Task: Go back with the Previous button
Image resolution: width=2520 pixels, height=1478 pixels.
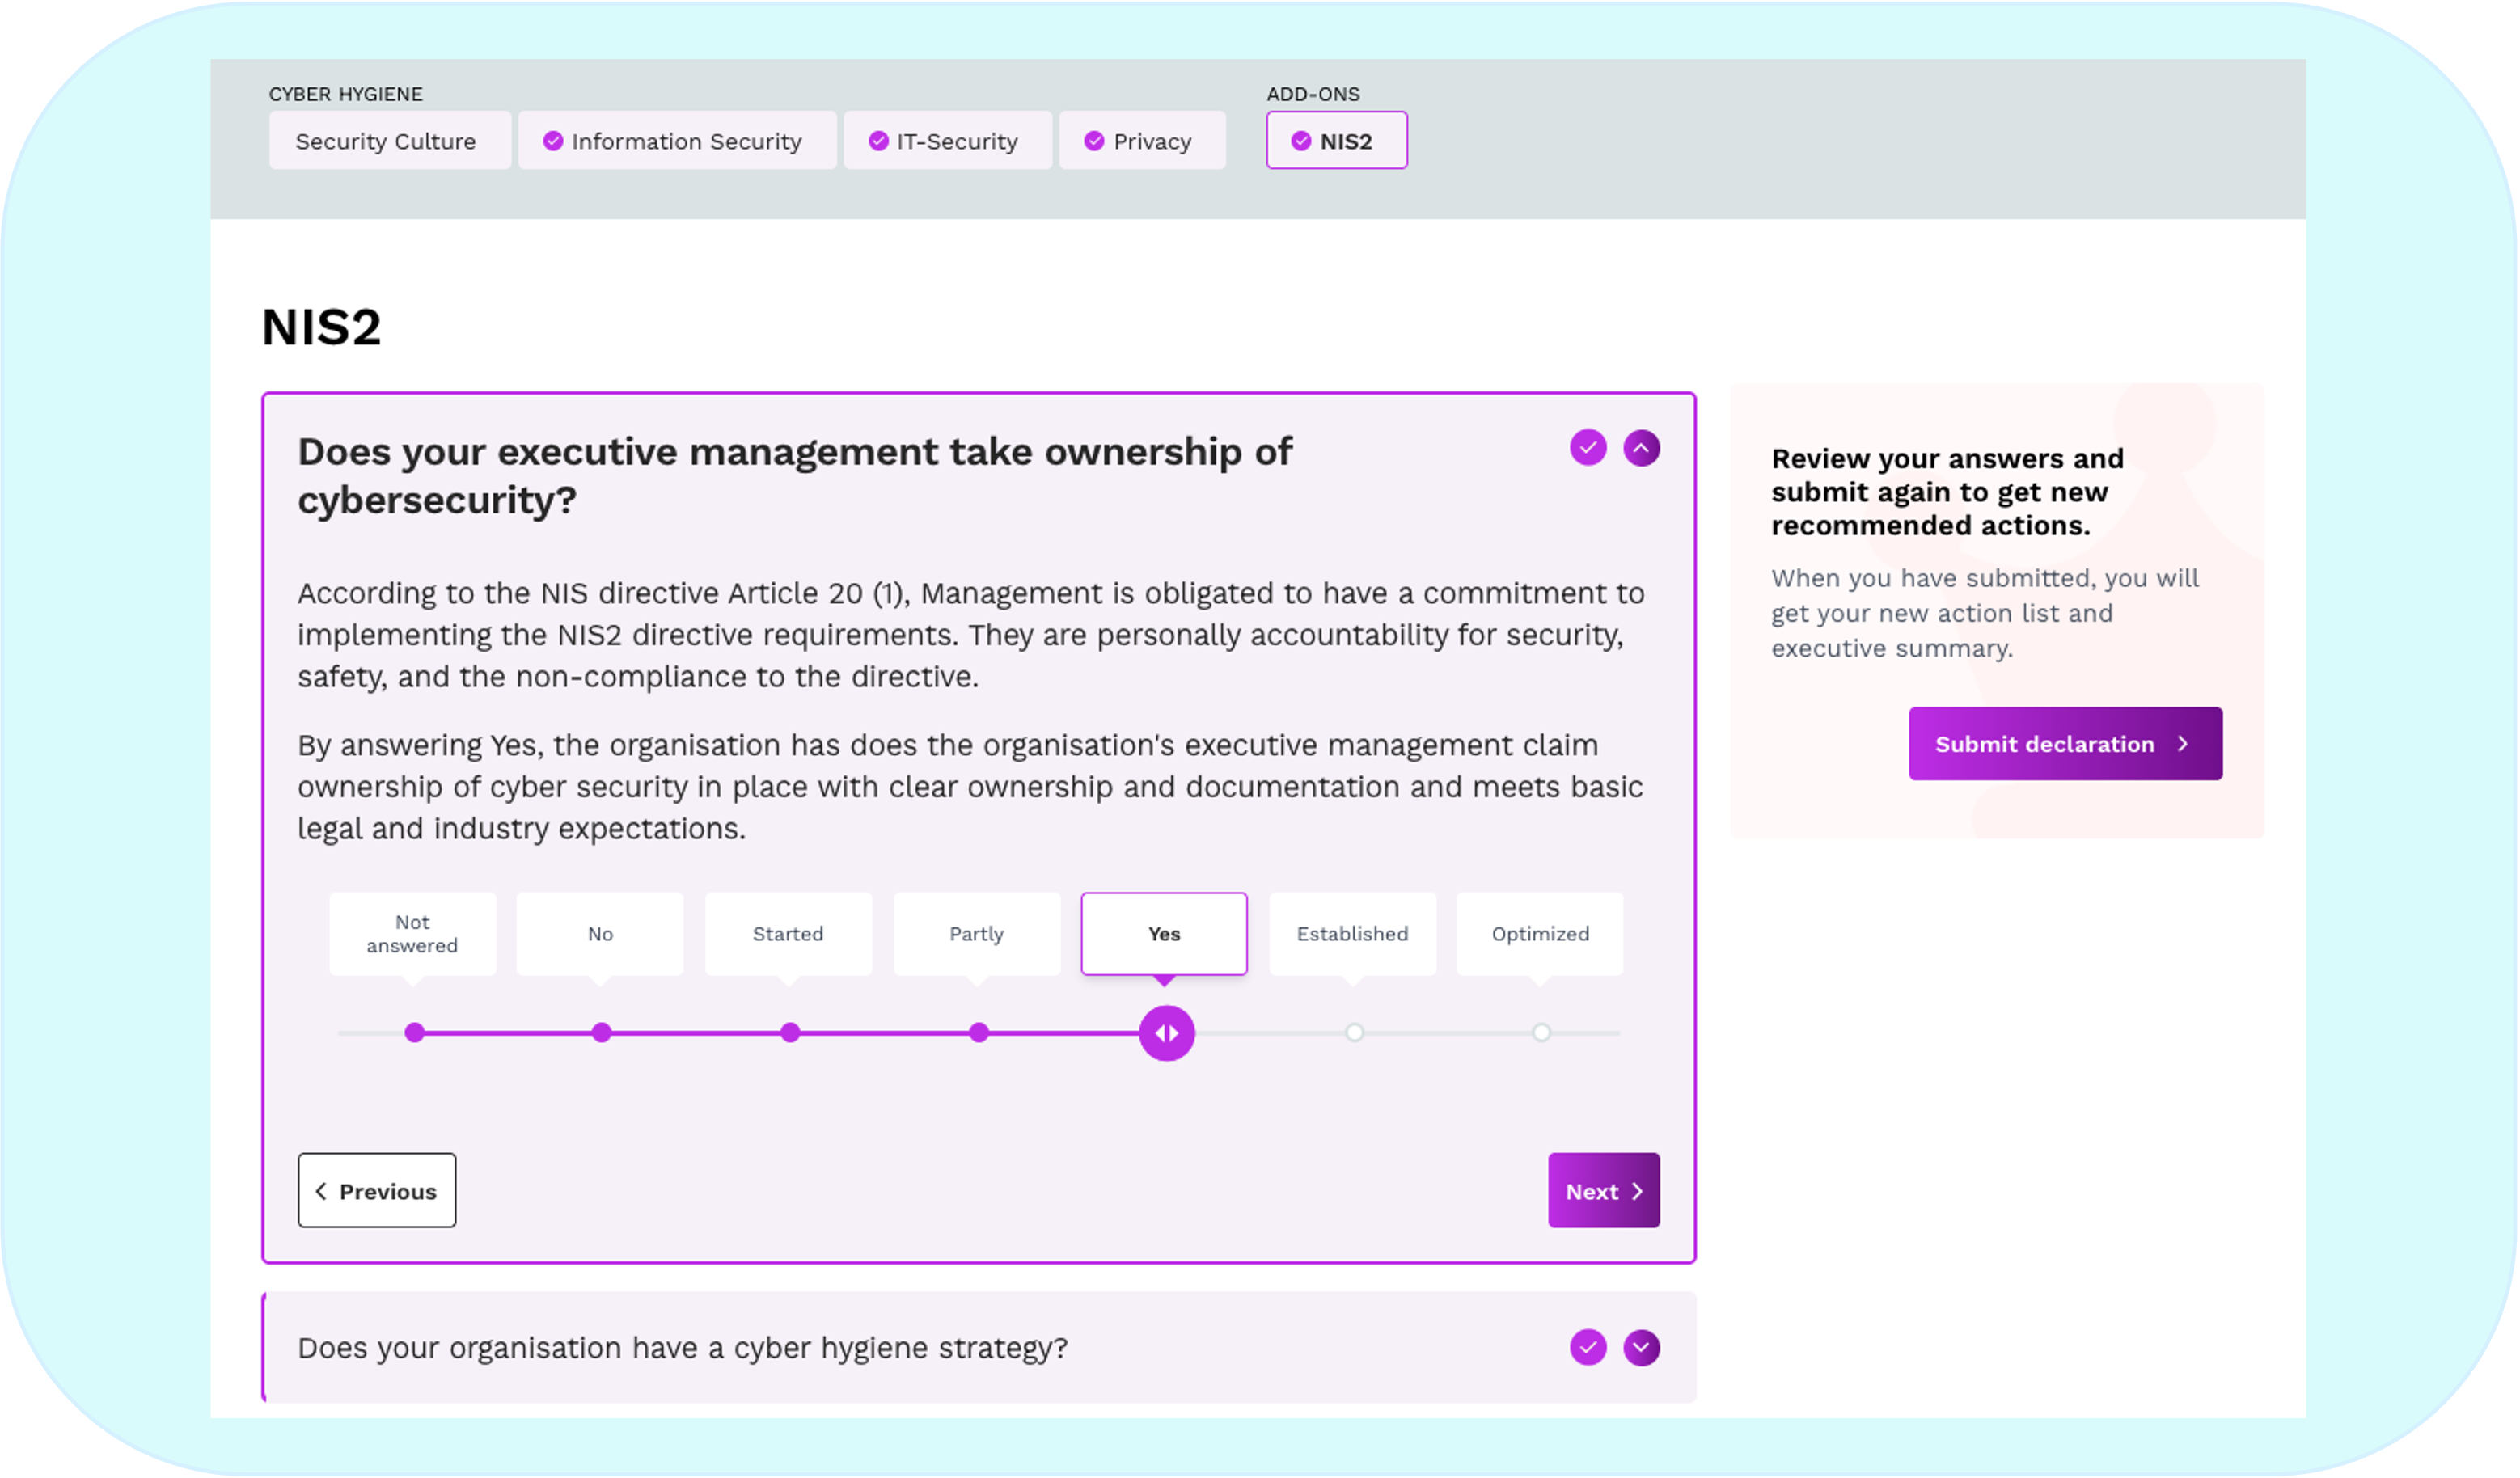Action: 376,1191
